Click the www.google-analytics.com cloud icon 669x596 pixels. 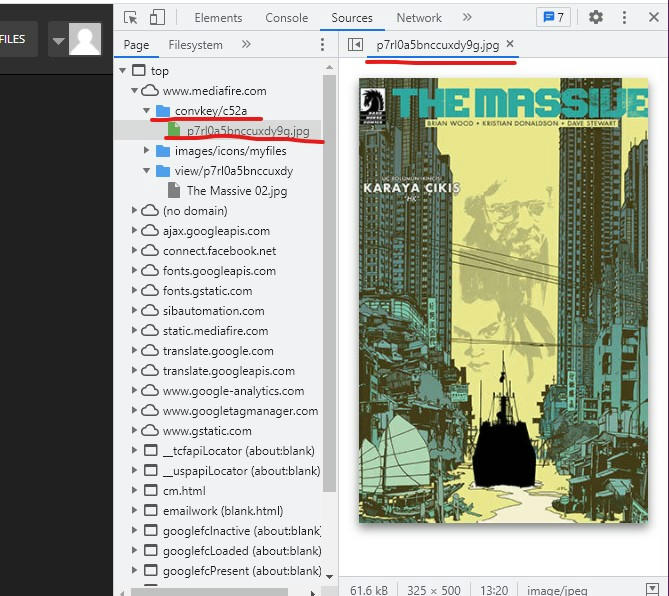pos(150,391)
